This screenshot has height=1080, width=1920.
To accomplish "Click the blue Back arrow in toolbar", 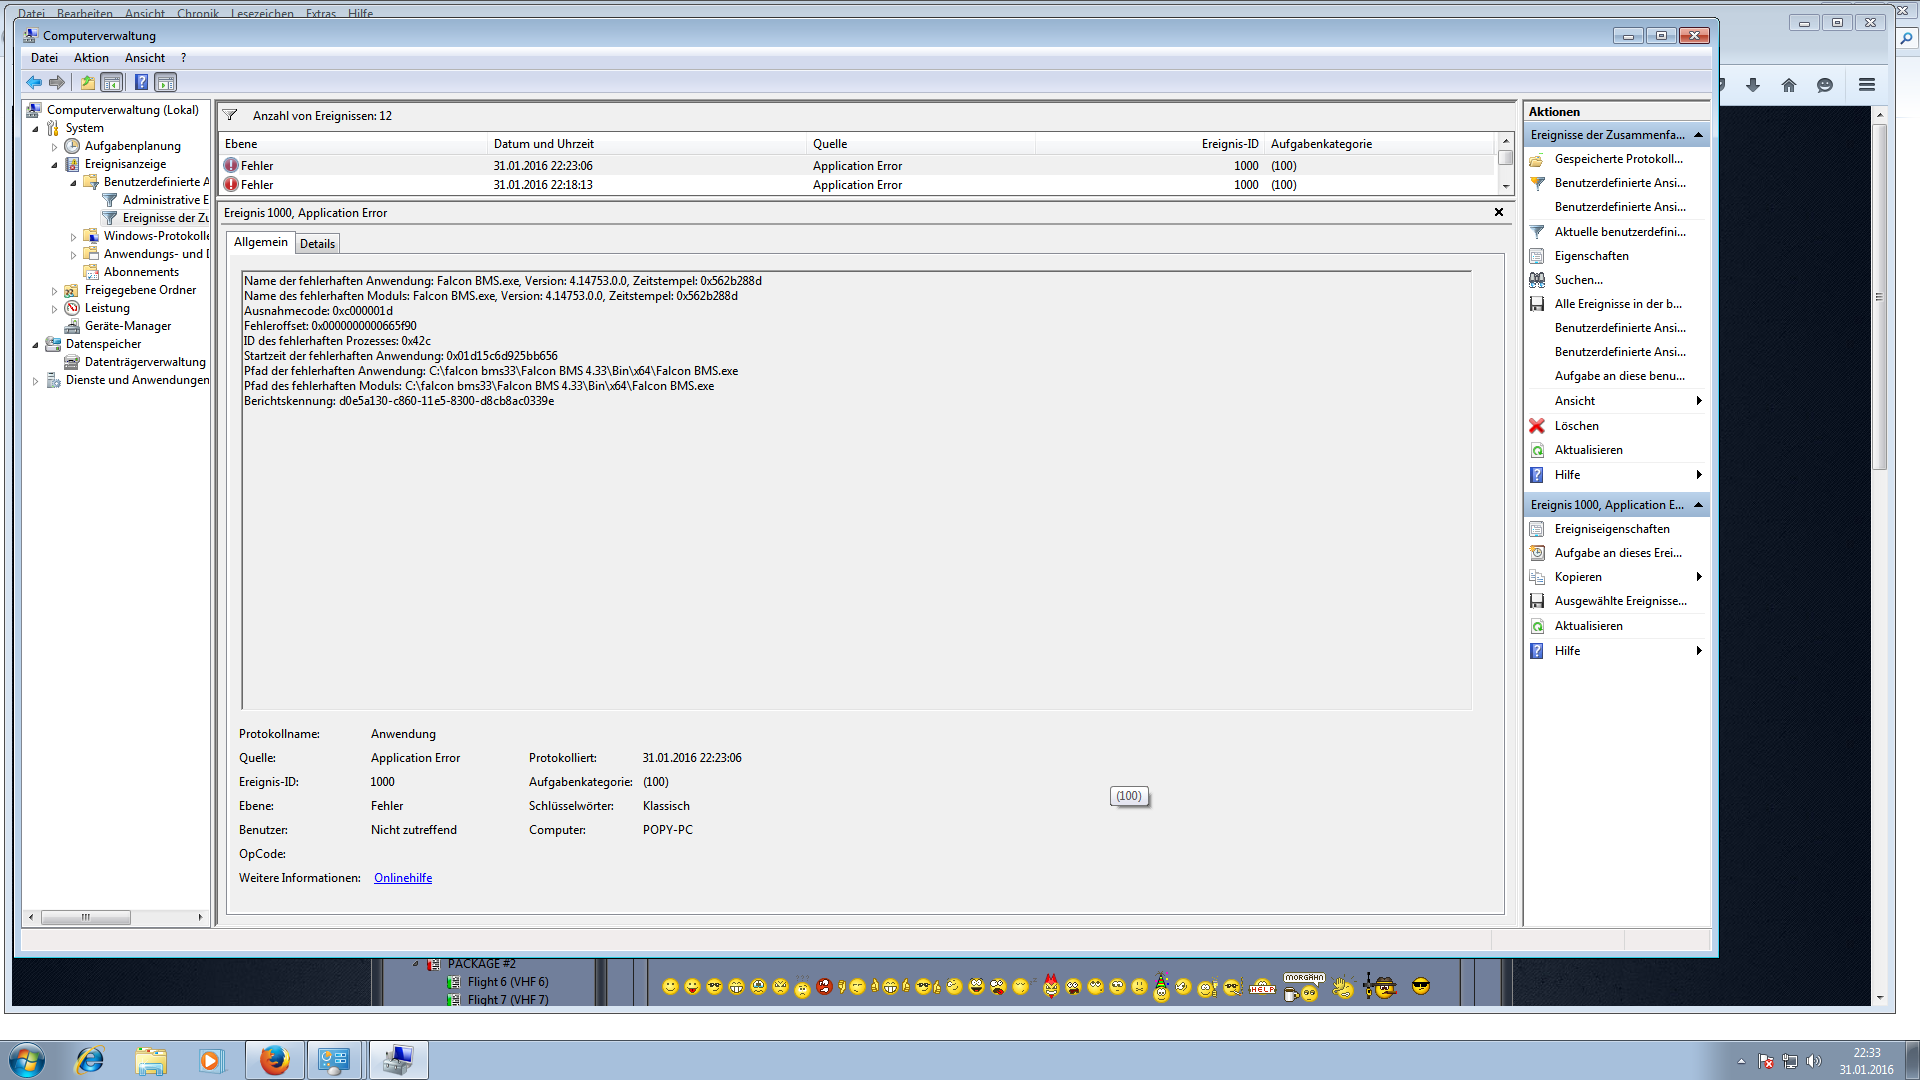I will click(34, 83).
